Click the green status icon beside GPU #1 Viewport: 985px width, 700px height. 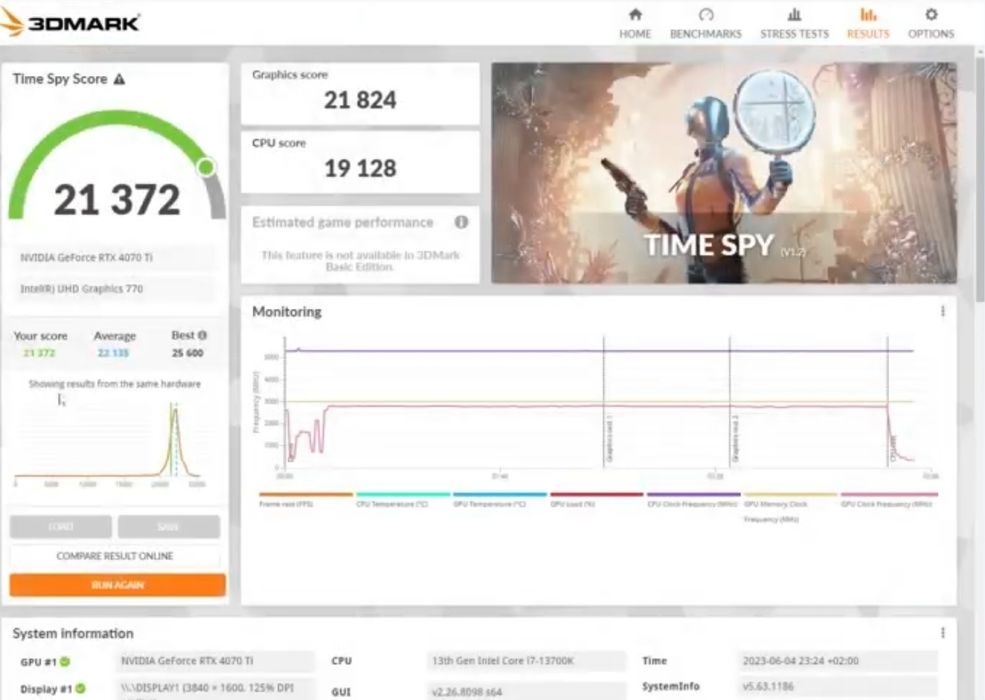tap(65, 661)
